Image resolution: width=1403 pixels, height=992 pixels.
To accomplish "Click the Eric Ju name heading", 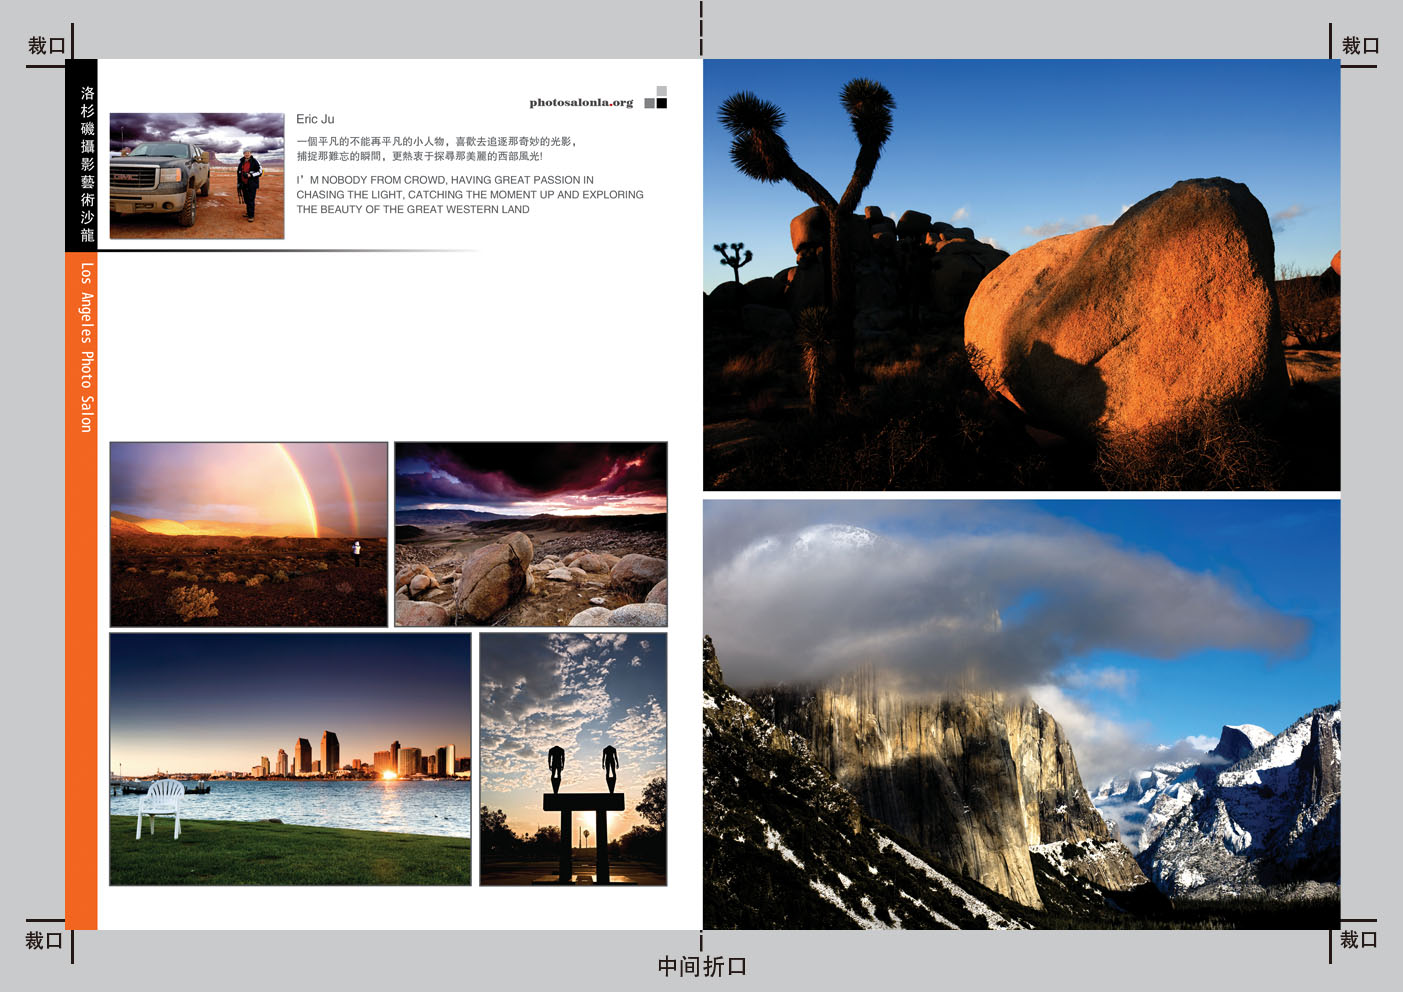I will 315,119.
